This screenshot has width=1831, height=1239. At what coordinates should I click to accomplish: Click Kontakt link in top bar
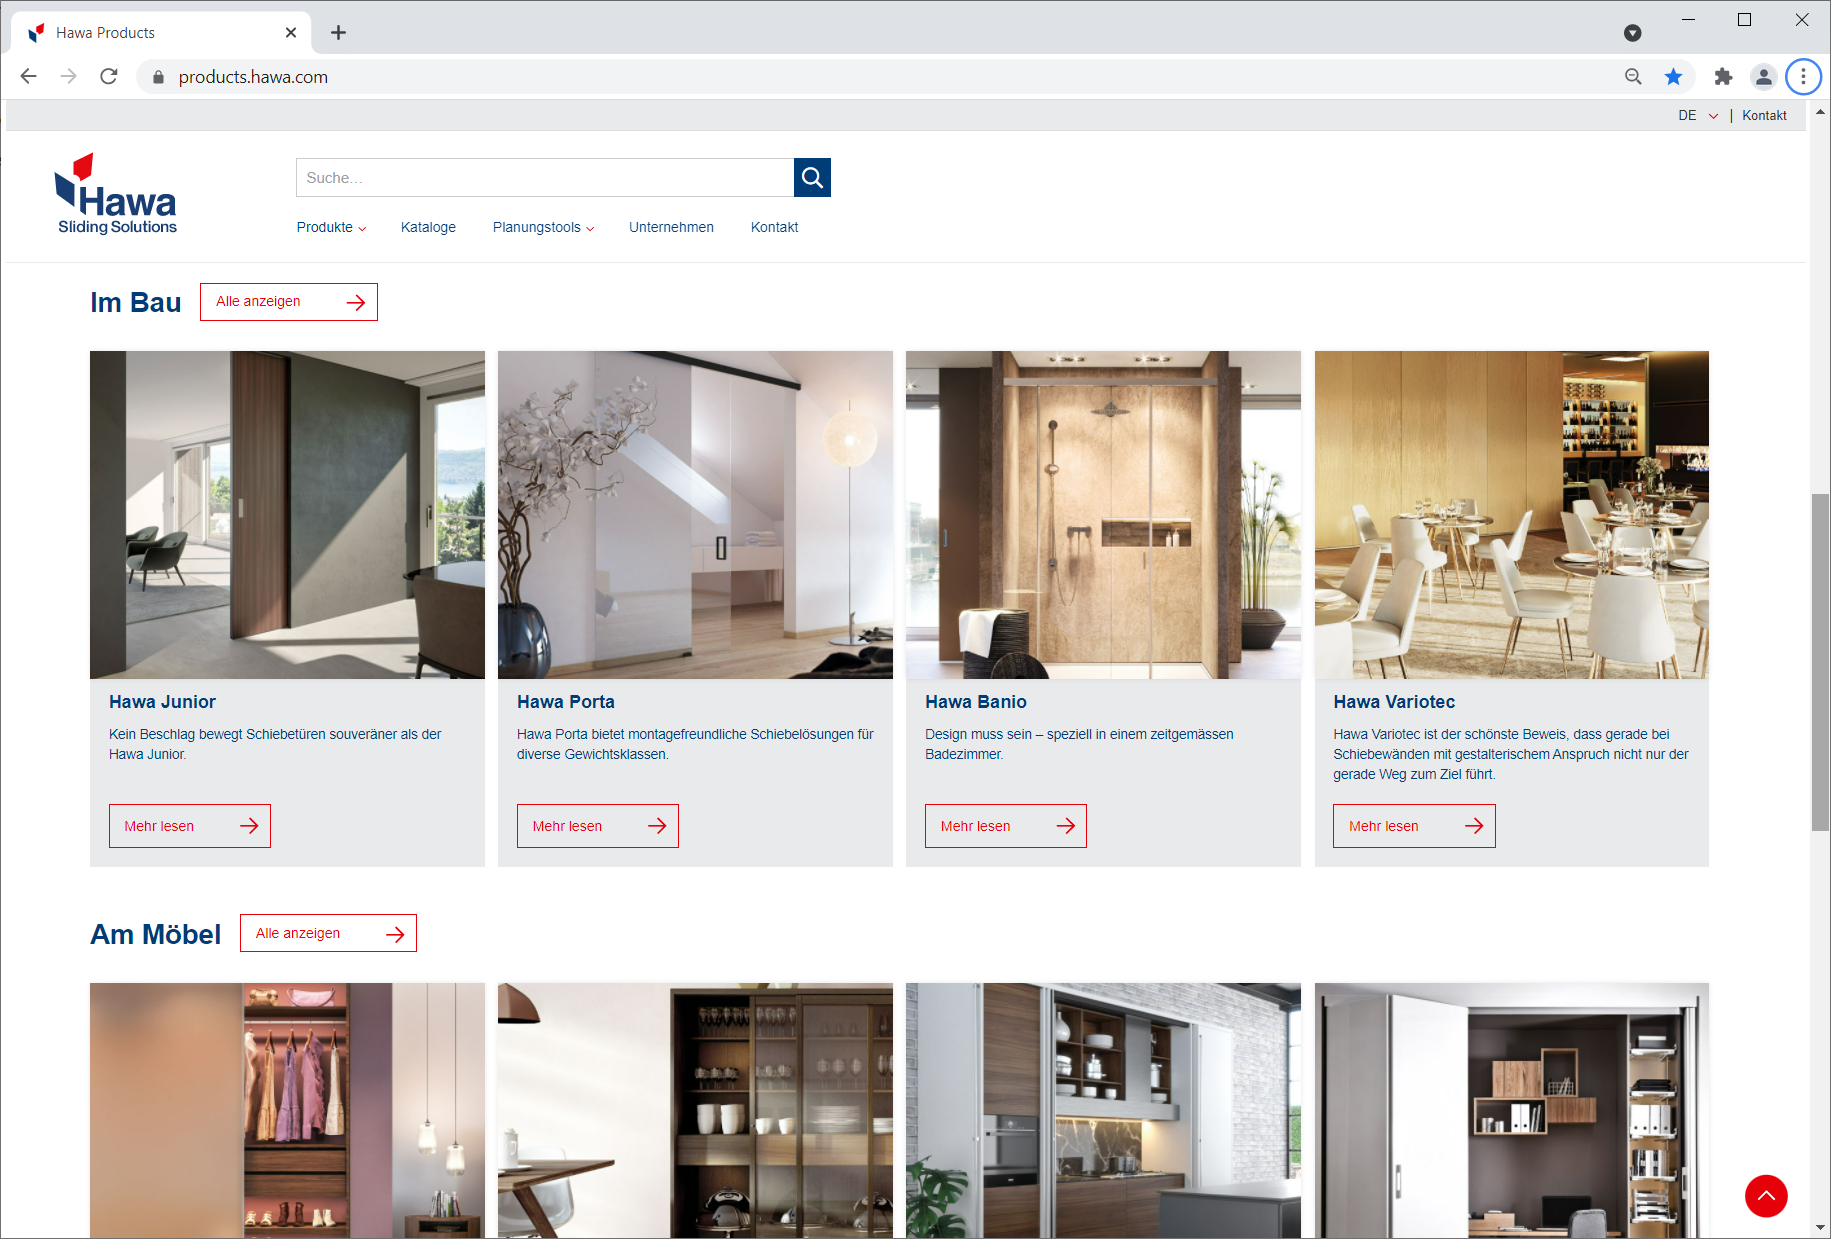pyautogui.click(x=1764, y=116)
